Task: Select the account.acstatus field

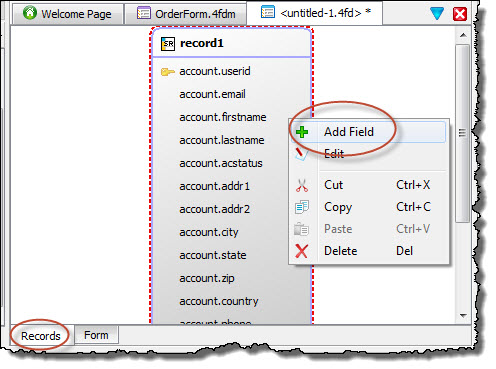Action: click(221, 163)
